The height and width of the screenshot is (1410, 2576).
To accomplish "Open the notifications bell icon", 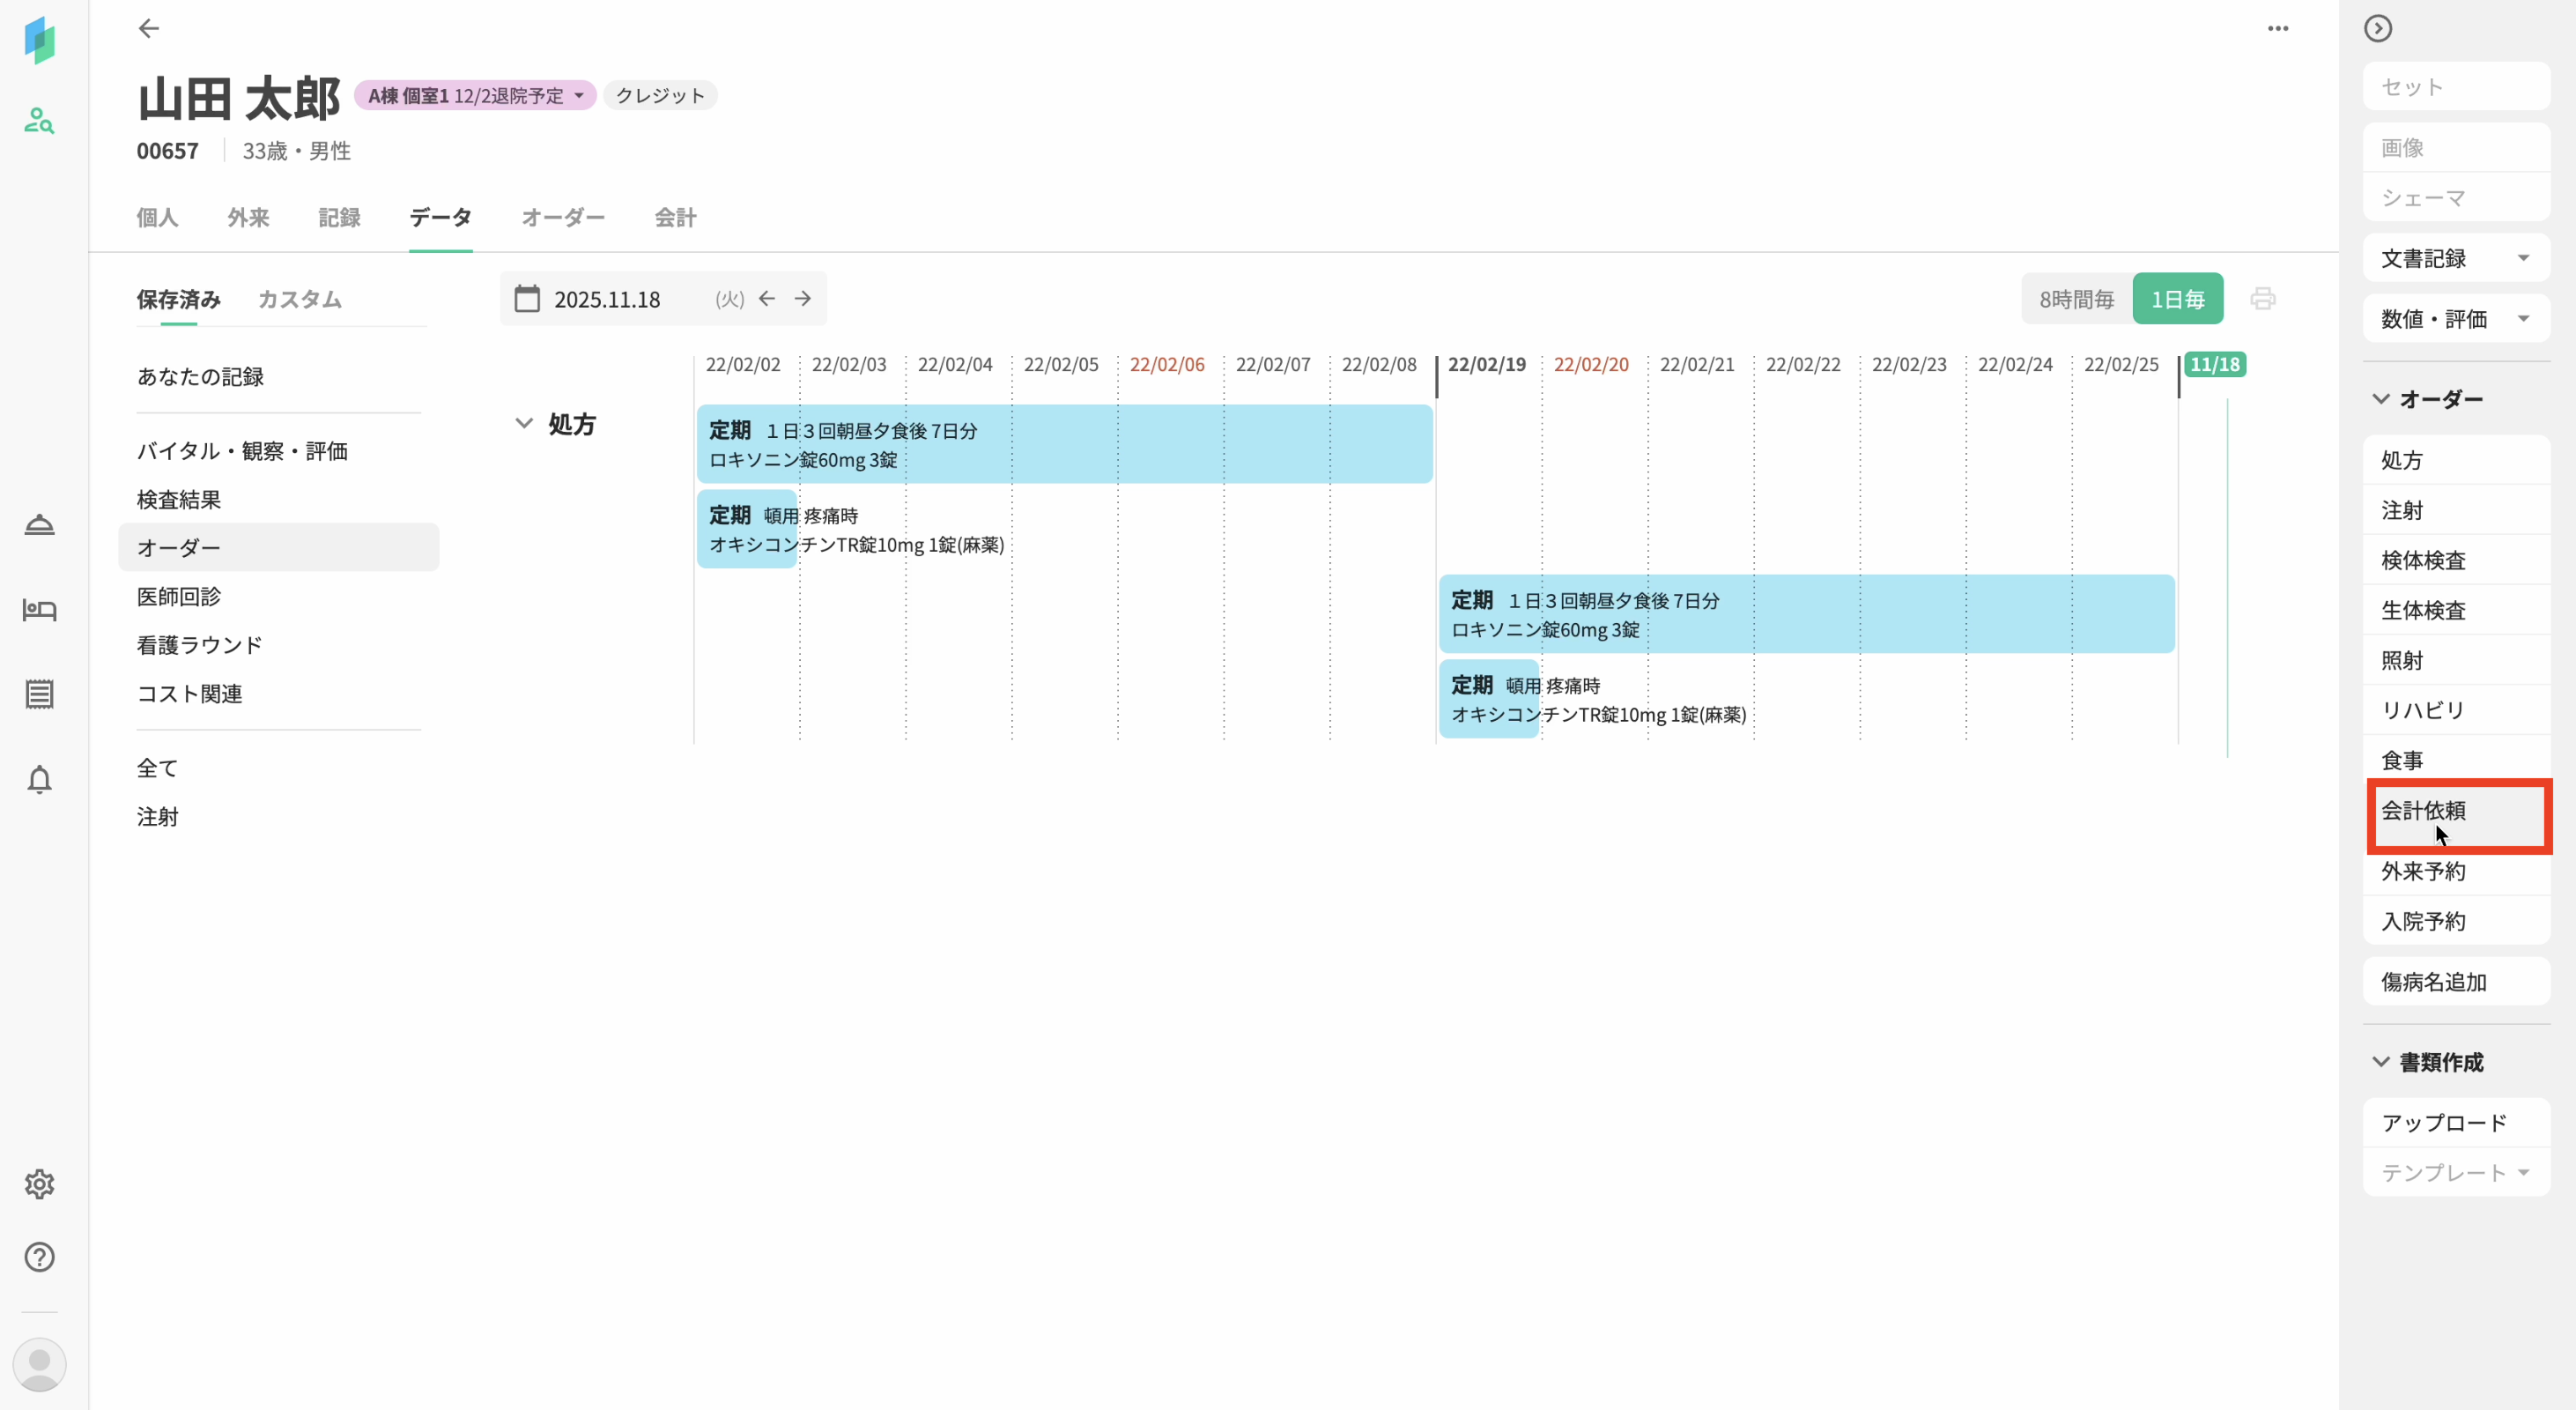I will tap(39, 779).
